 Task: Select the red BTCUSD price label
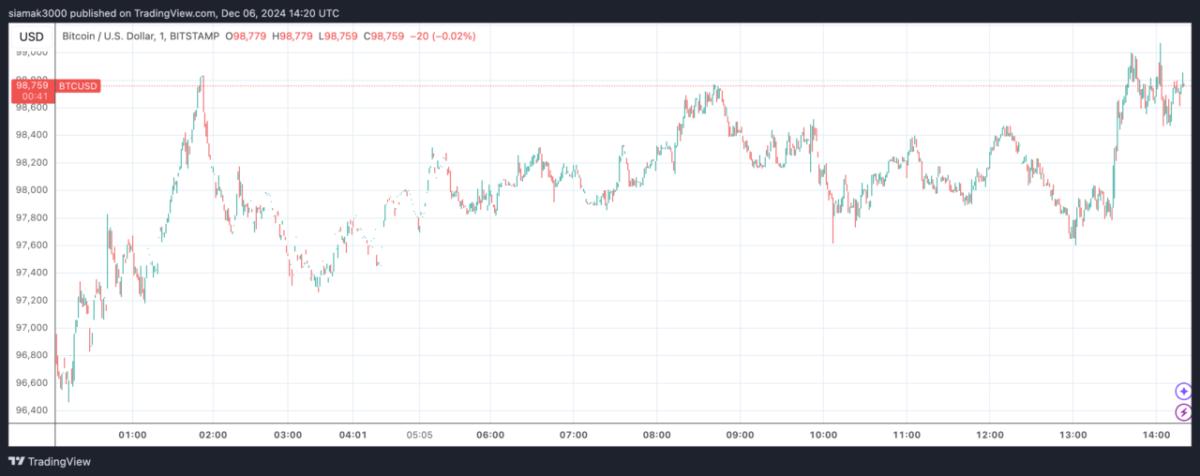click(79, 86)
